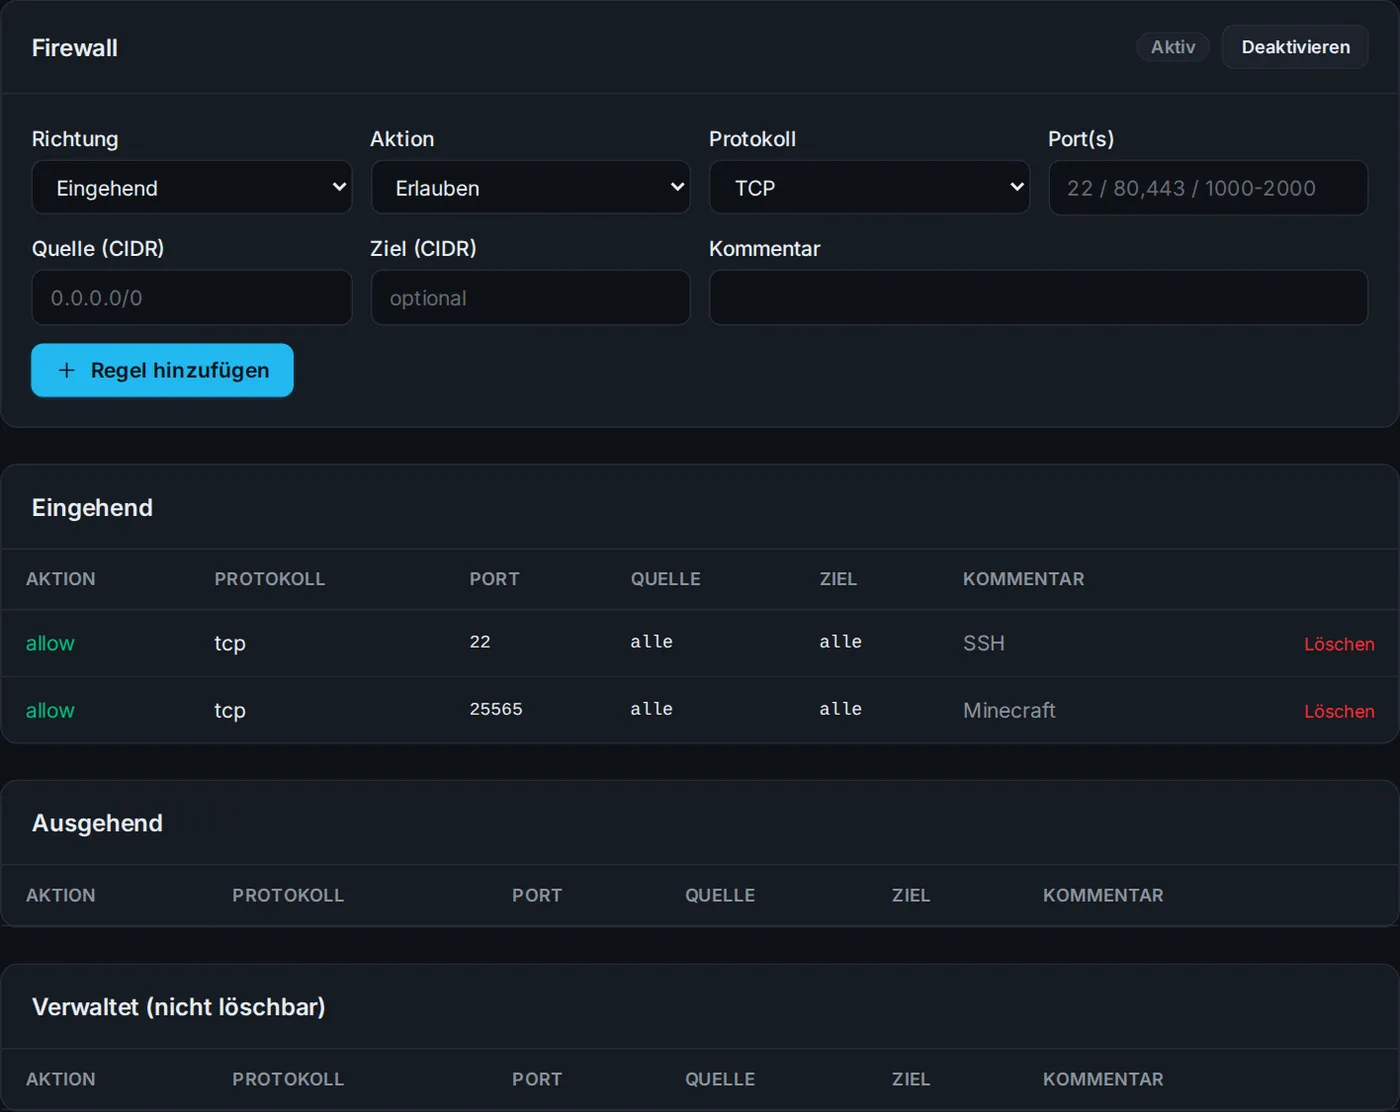This screenshot has height=1112, width=1400.
Task: Click the Ausgehend section heading
Action: (x=97, y=823)
